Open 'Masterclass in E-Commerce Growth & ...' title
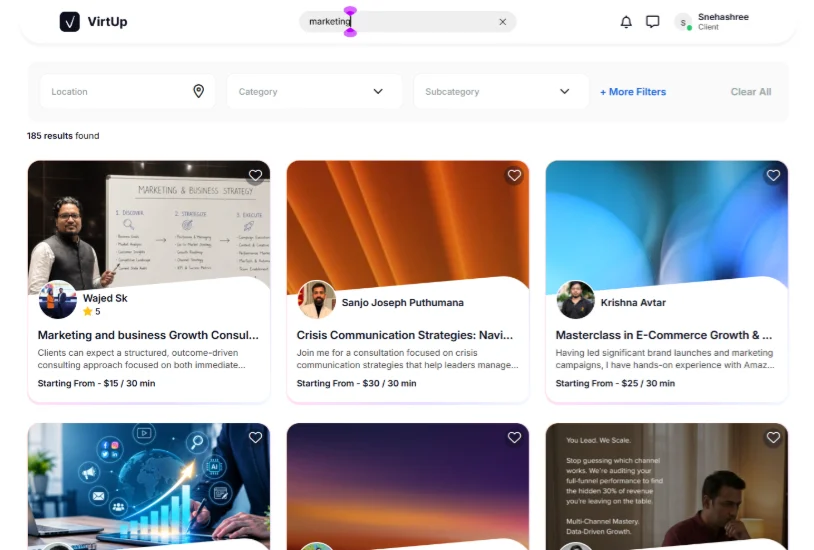Viewport: 814px width, 550px height. pyautogui.click(x=663, y=335)
